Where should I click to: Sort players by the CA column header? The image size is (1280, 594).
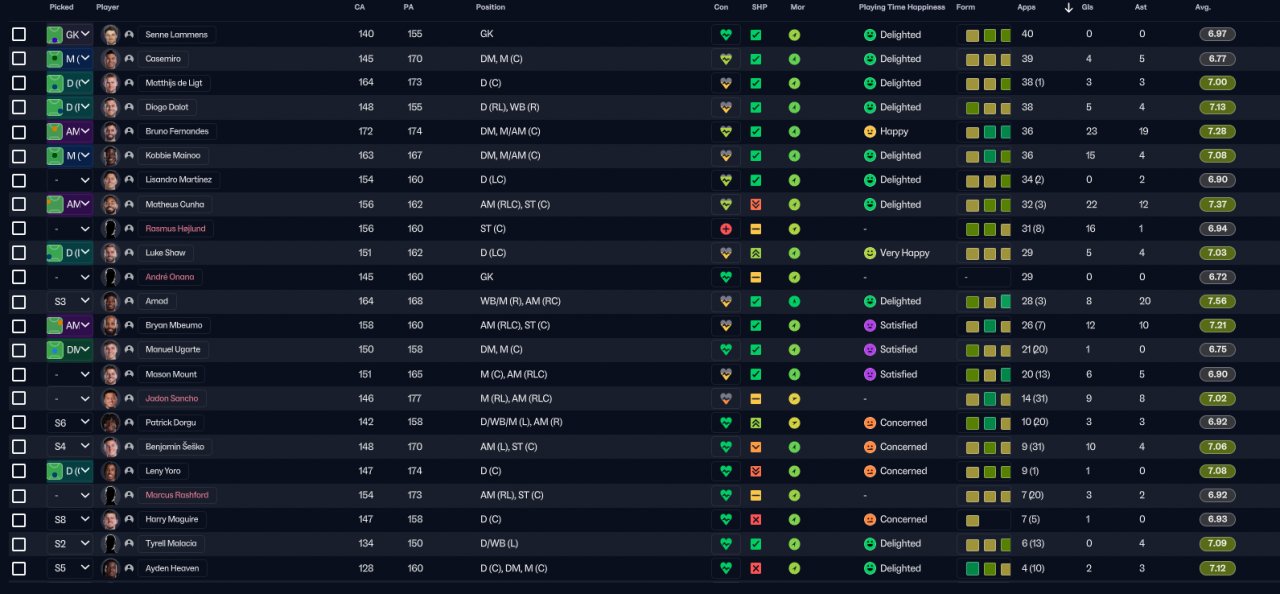[x=359, y=7]
